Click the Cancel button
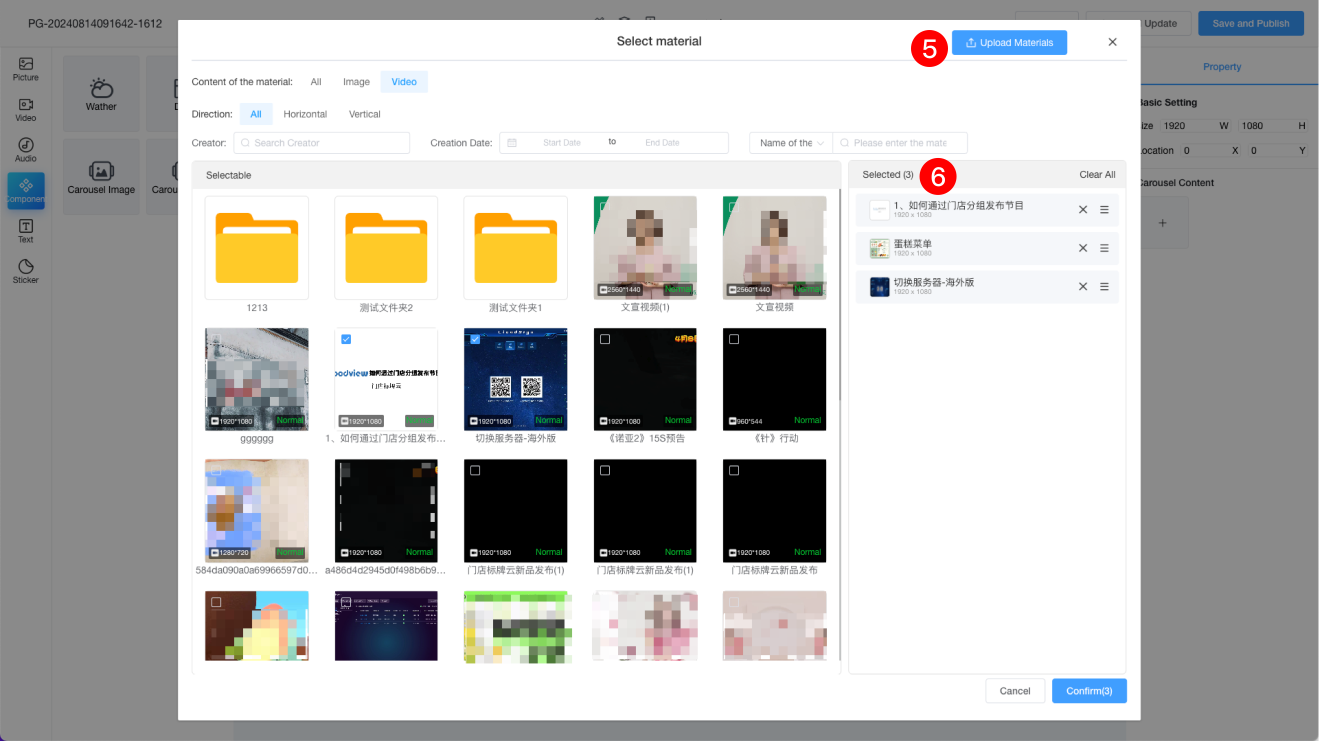1319x741 pixels. (x=1015, y=691)
